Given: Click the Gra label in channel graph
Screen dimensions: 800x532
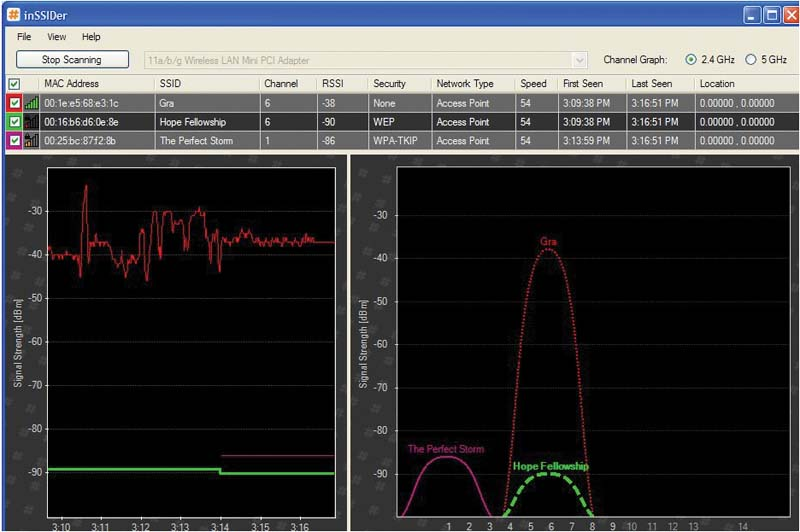Looking at the screenshot, I should [x=547, y=241].
